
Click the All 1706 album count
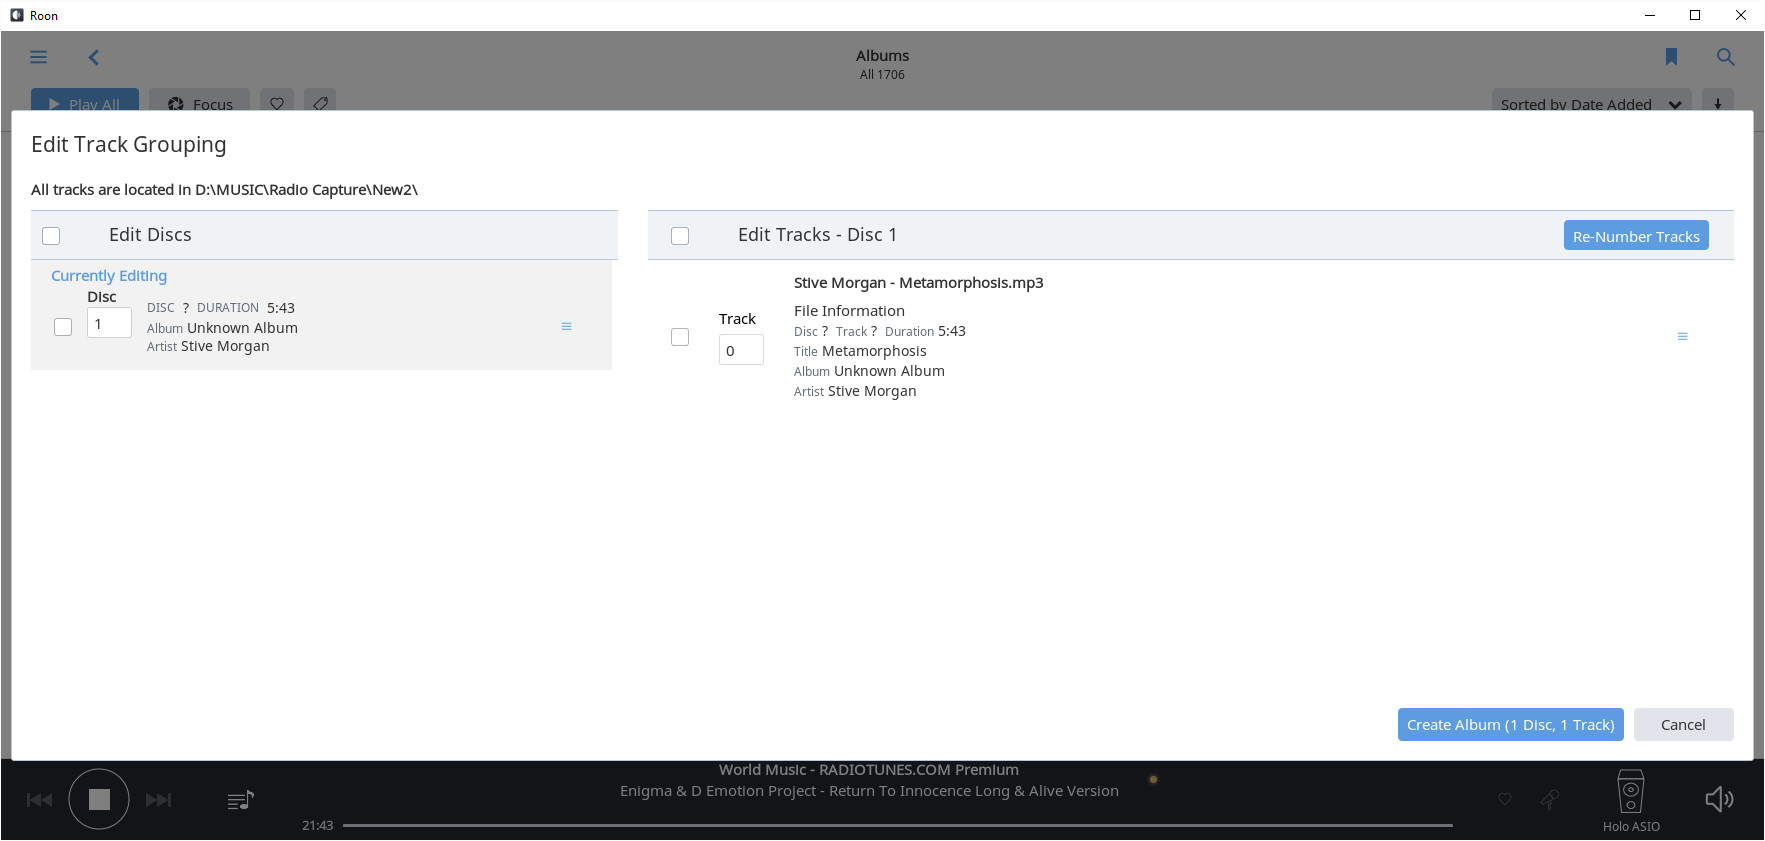(882, 75)
